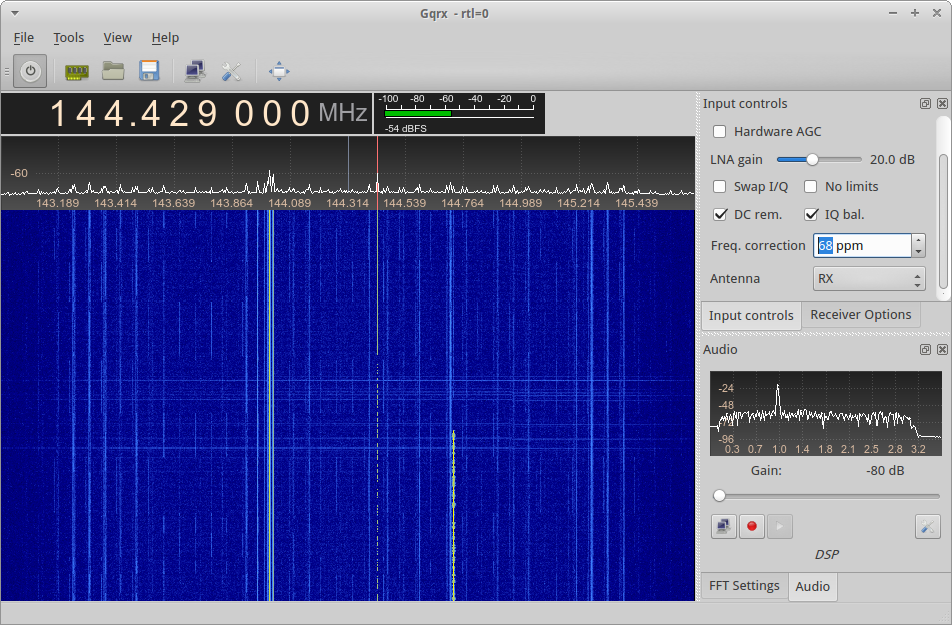Image resolution: width=952 pixels, height=625 pixels.
Task: Load settings with the folder icon
Action: (x=113, y=71)
